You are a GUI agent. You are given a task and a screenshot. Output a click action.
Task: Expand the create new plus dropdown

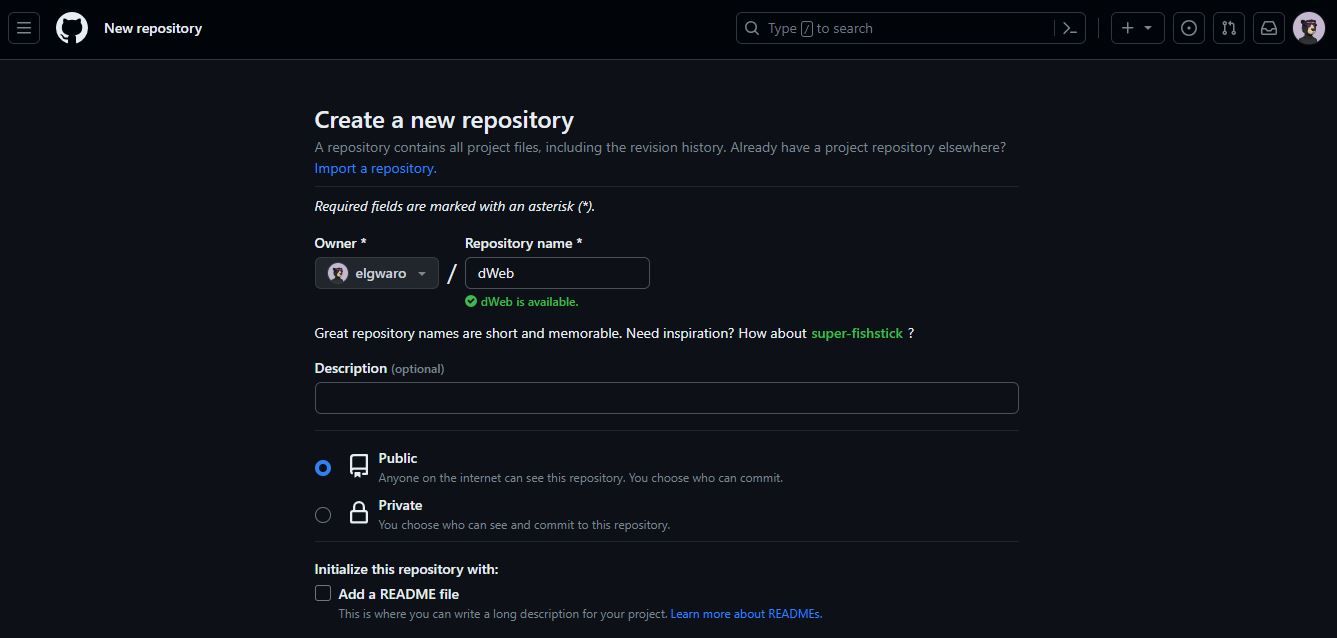1136,27
